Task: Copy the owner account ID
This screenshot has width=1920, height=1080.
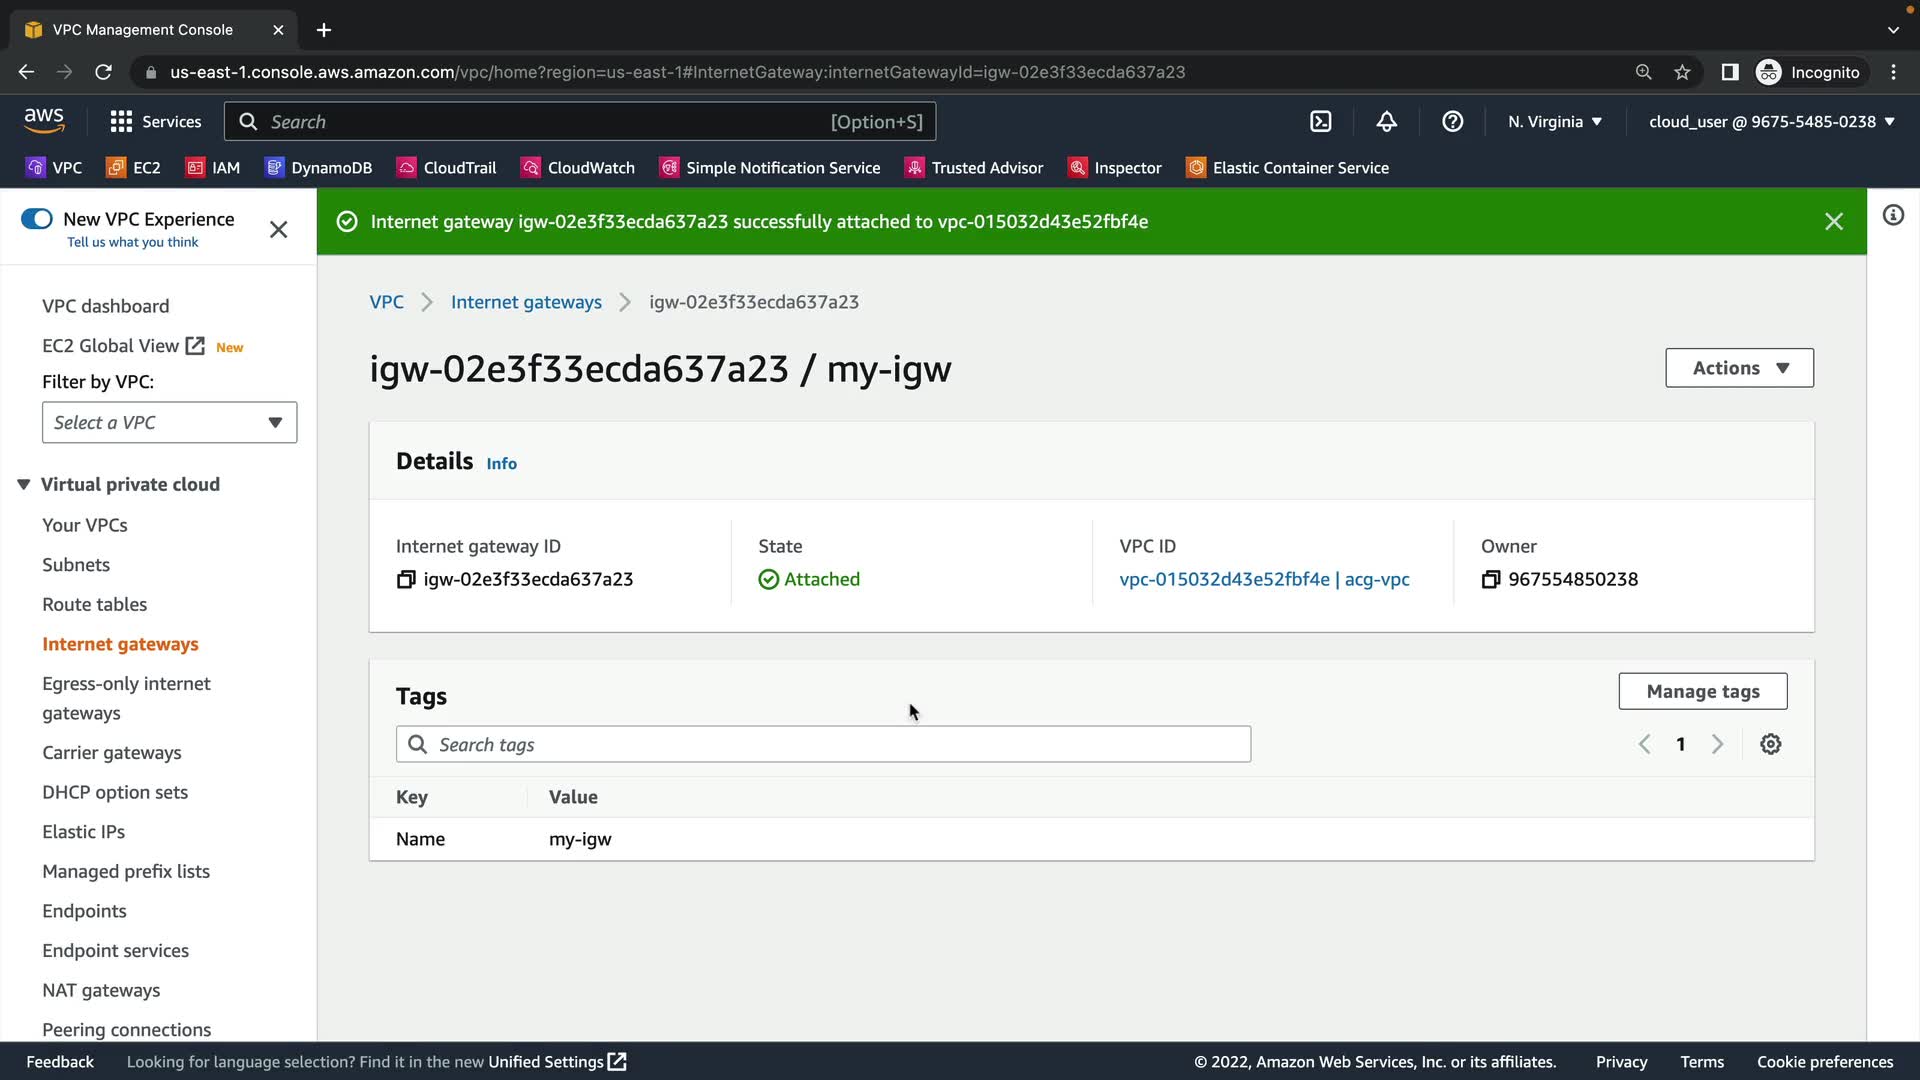Action: pyautogui.click(x=1490, y=580)
